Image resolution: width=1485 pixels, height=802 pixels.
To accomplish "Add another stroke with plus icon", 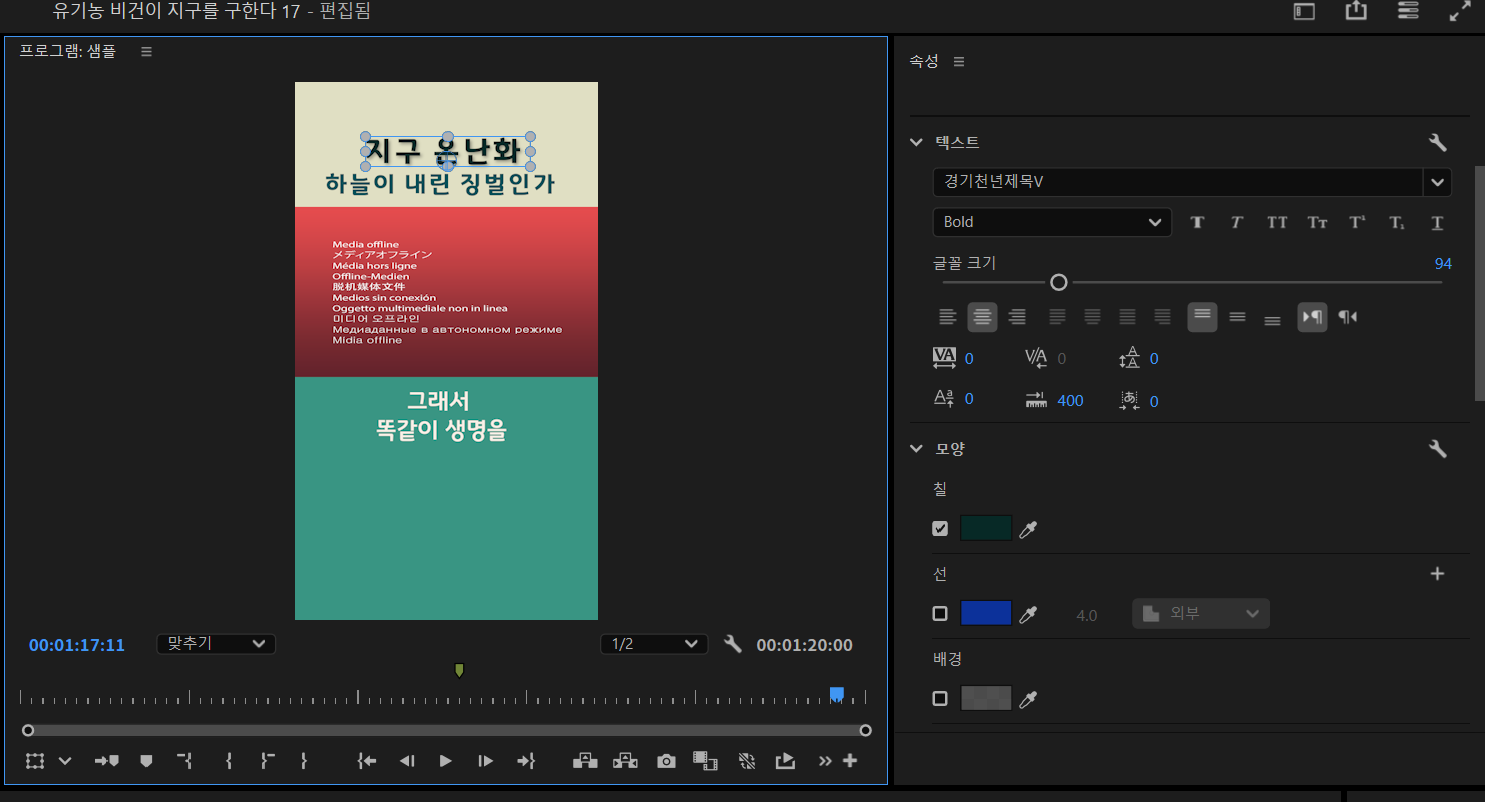I will point(1437,574).
